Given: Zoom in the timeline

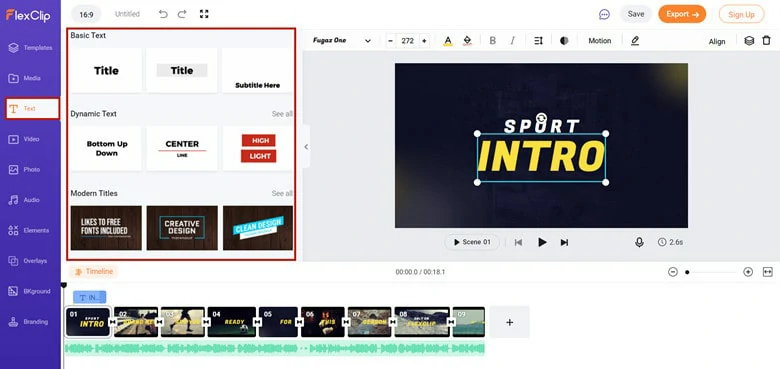Looking at the screenshot, I should coord(748,272).
